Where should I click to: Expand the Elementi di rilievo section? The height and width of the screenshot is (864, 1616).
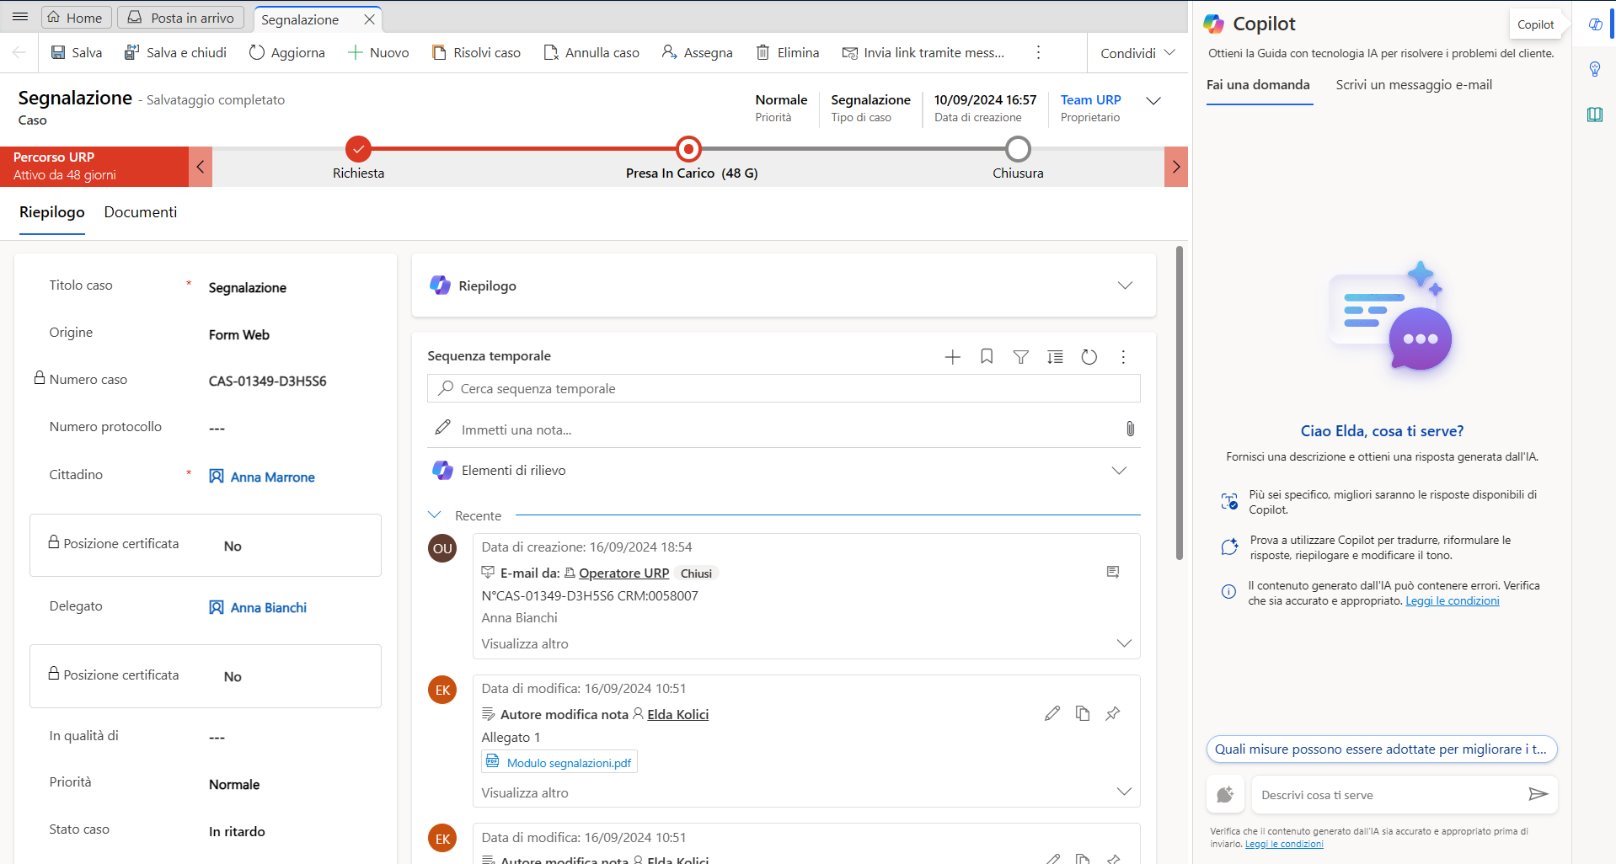tap(1118, 471)
